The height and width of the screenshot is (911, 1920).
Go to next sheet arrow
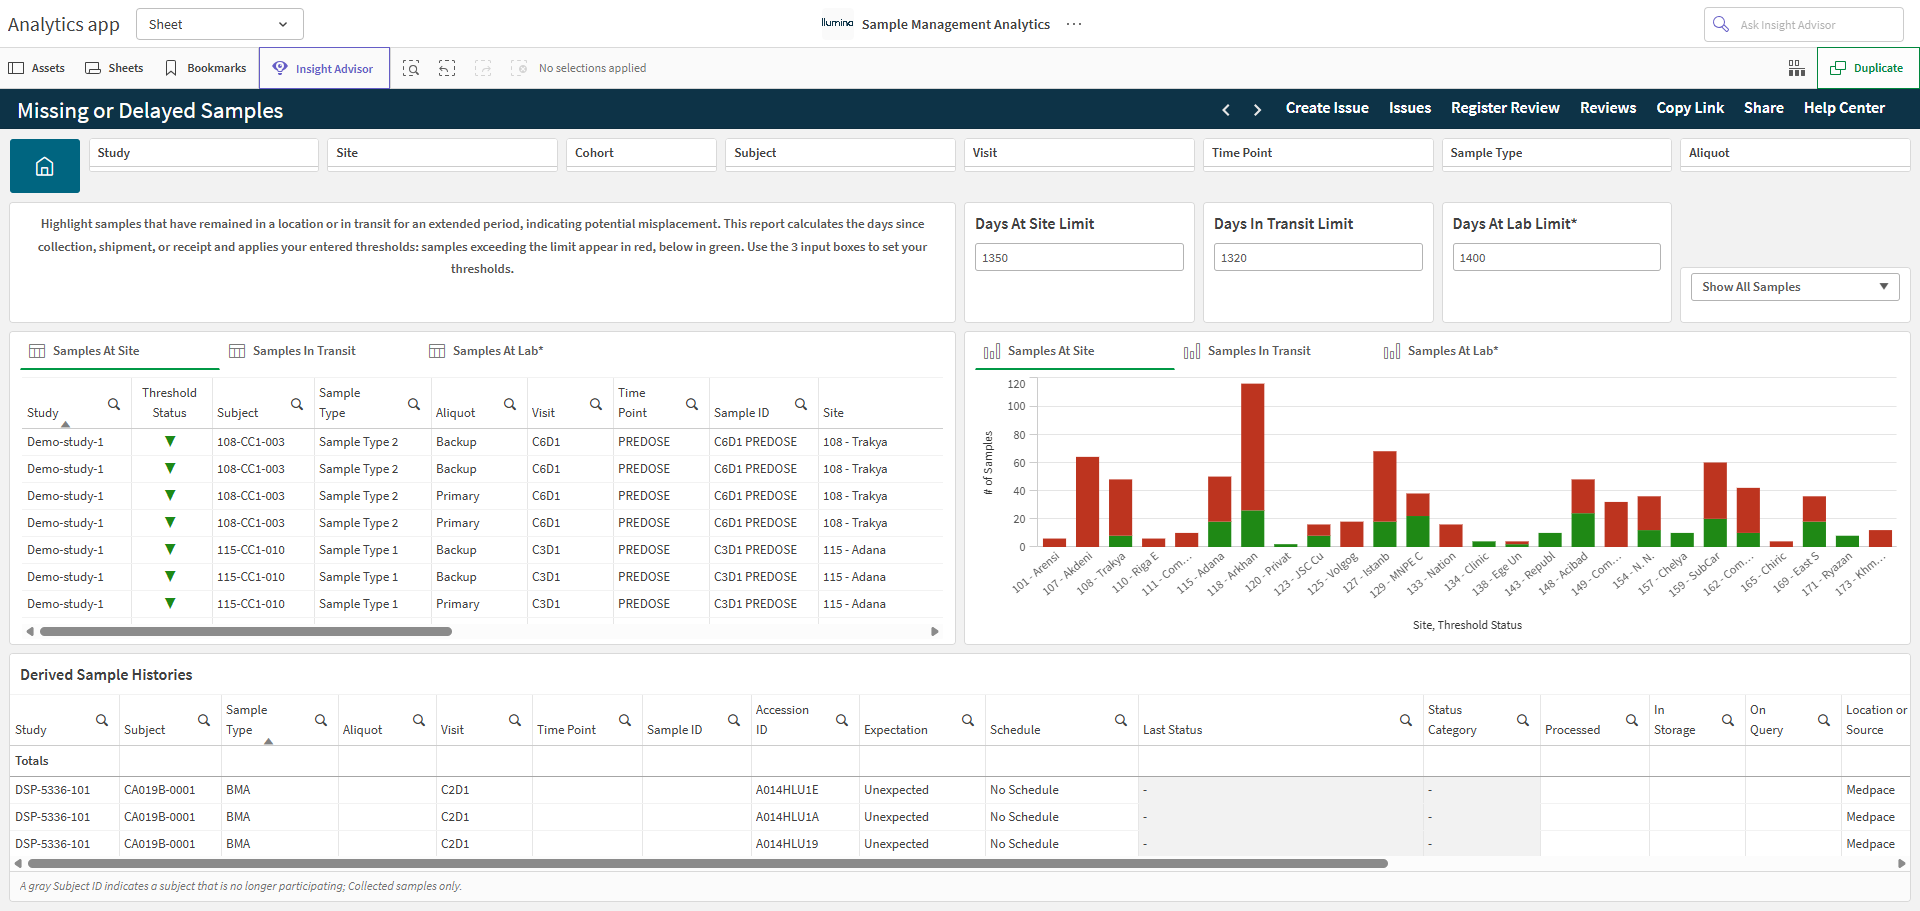coord(1258,109)
